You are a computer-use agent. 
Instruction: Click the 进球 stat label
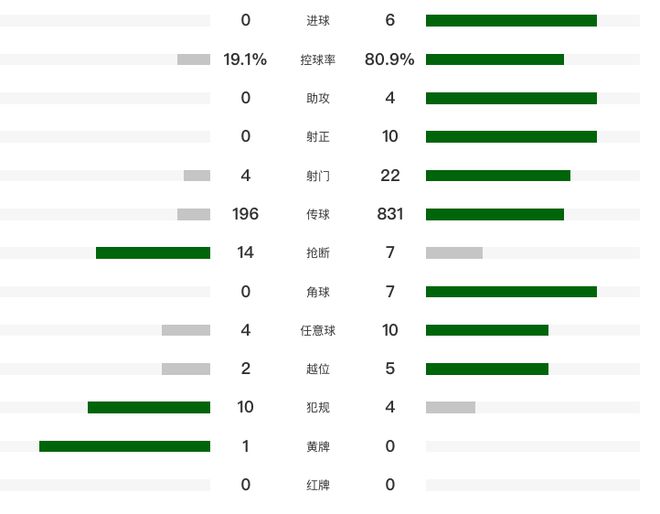[318, 21]
